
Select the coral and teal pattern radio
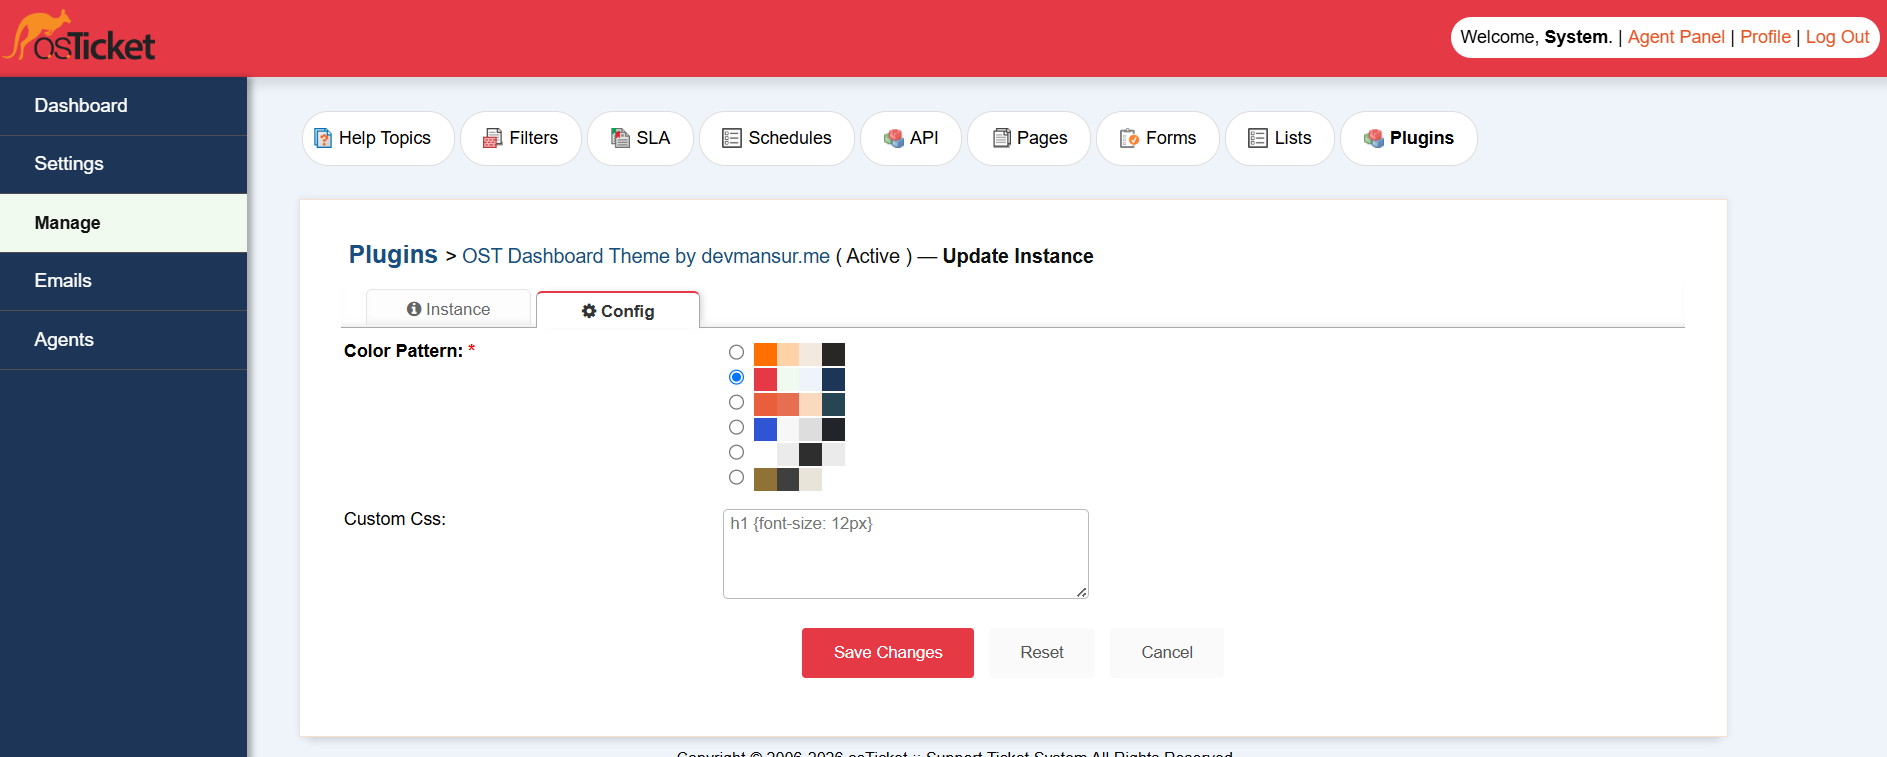737,402
